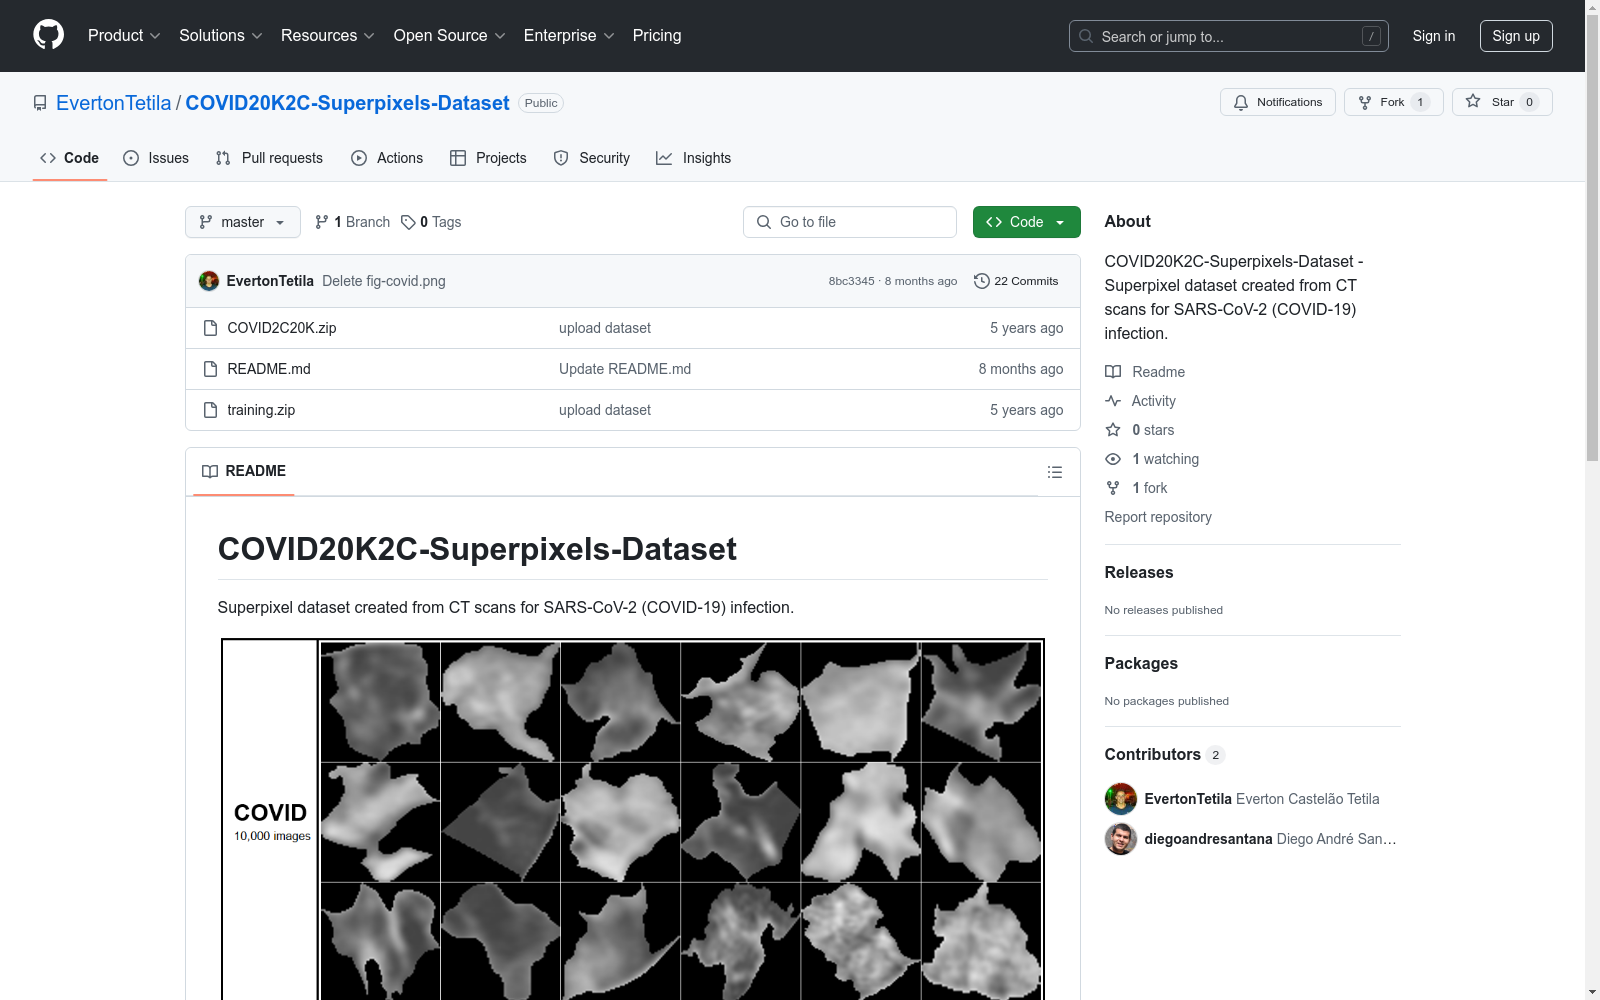1600x1000 pixels.
Task: Star this repository
Action: pos(1502,102)
